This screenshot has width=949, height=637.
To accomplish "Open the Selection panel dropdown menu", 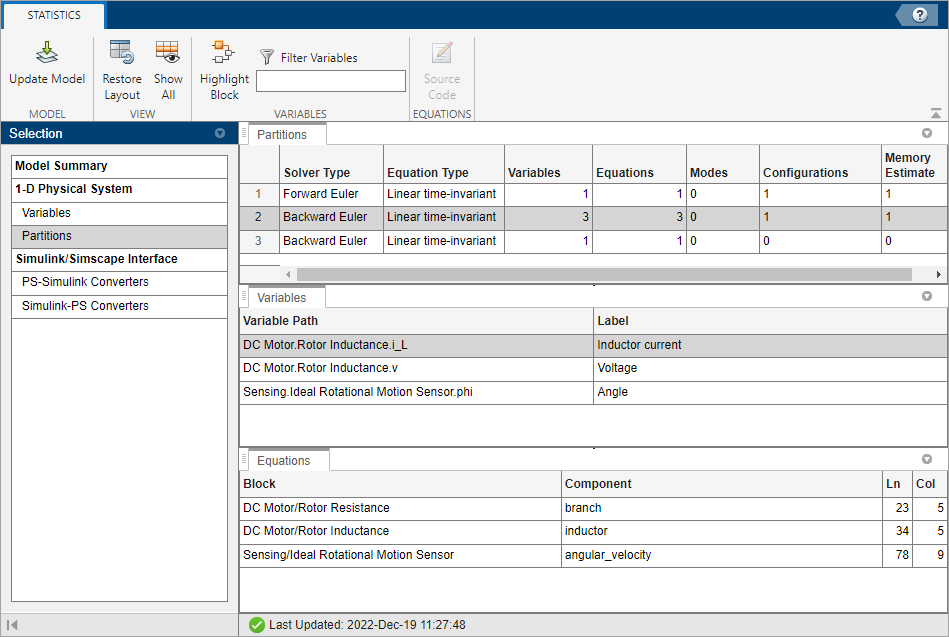I will [220, 134].
